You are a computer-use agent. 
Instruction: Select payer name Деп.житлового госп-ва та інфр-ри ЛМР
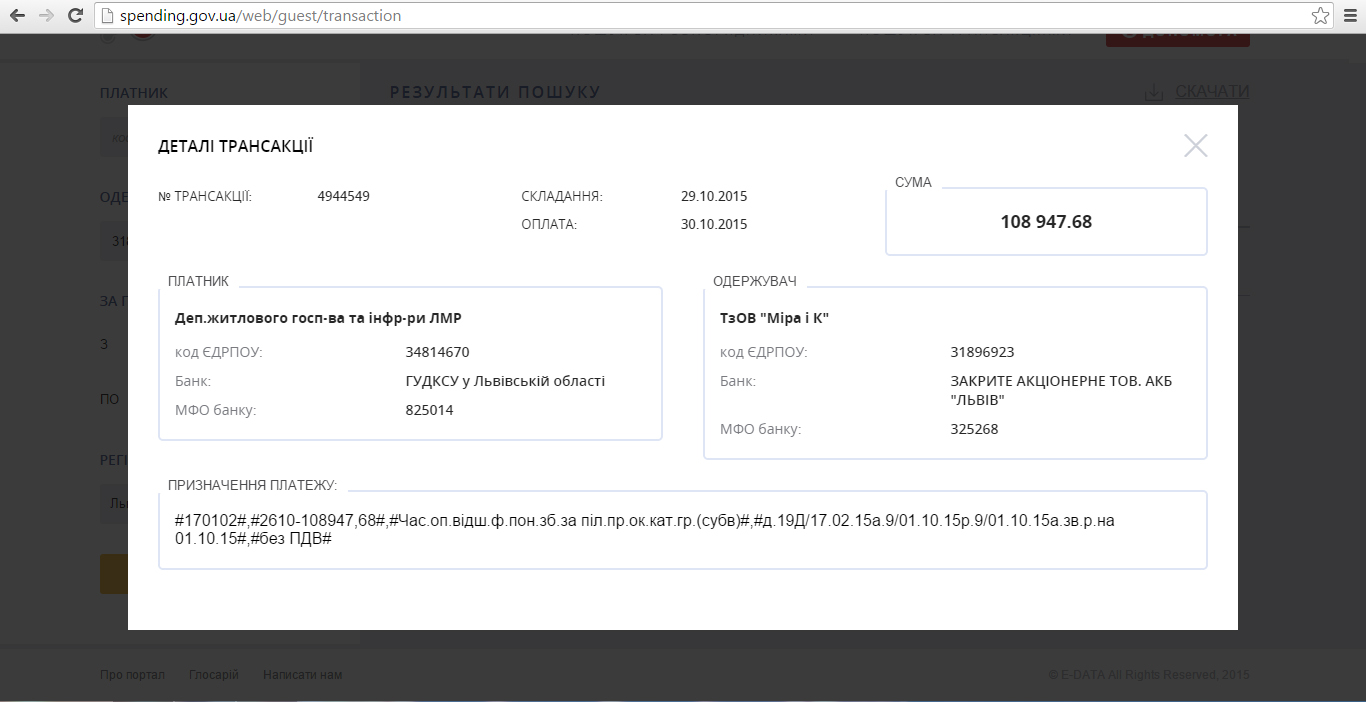(318, 318)
